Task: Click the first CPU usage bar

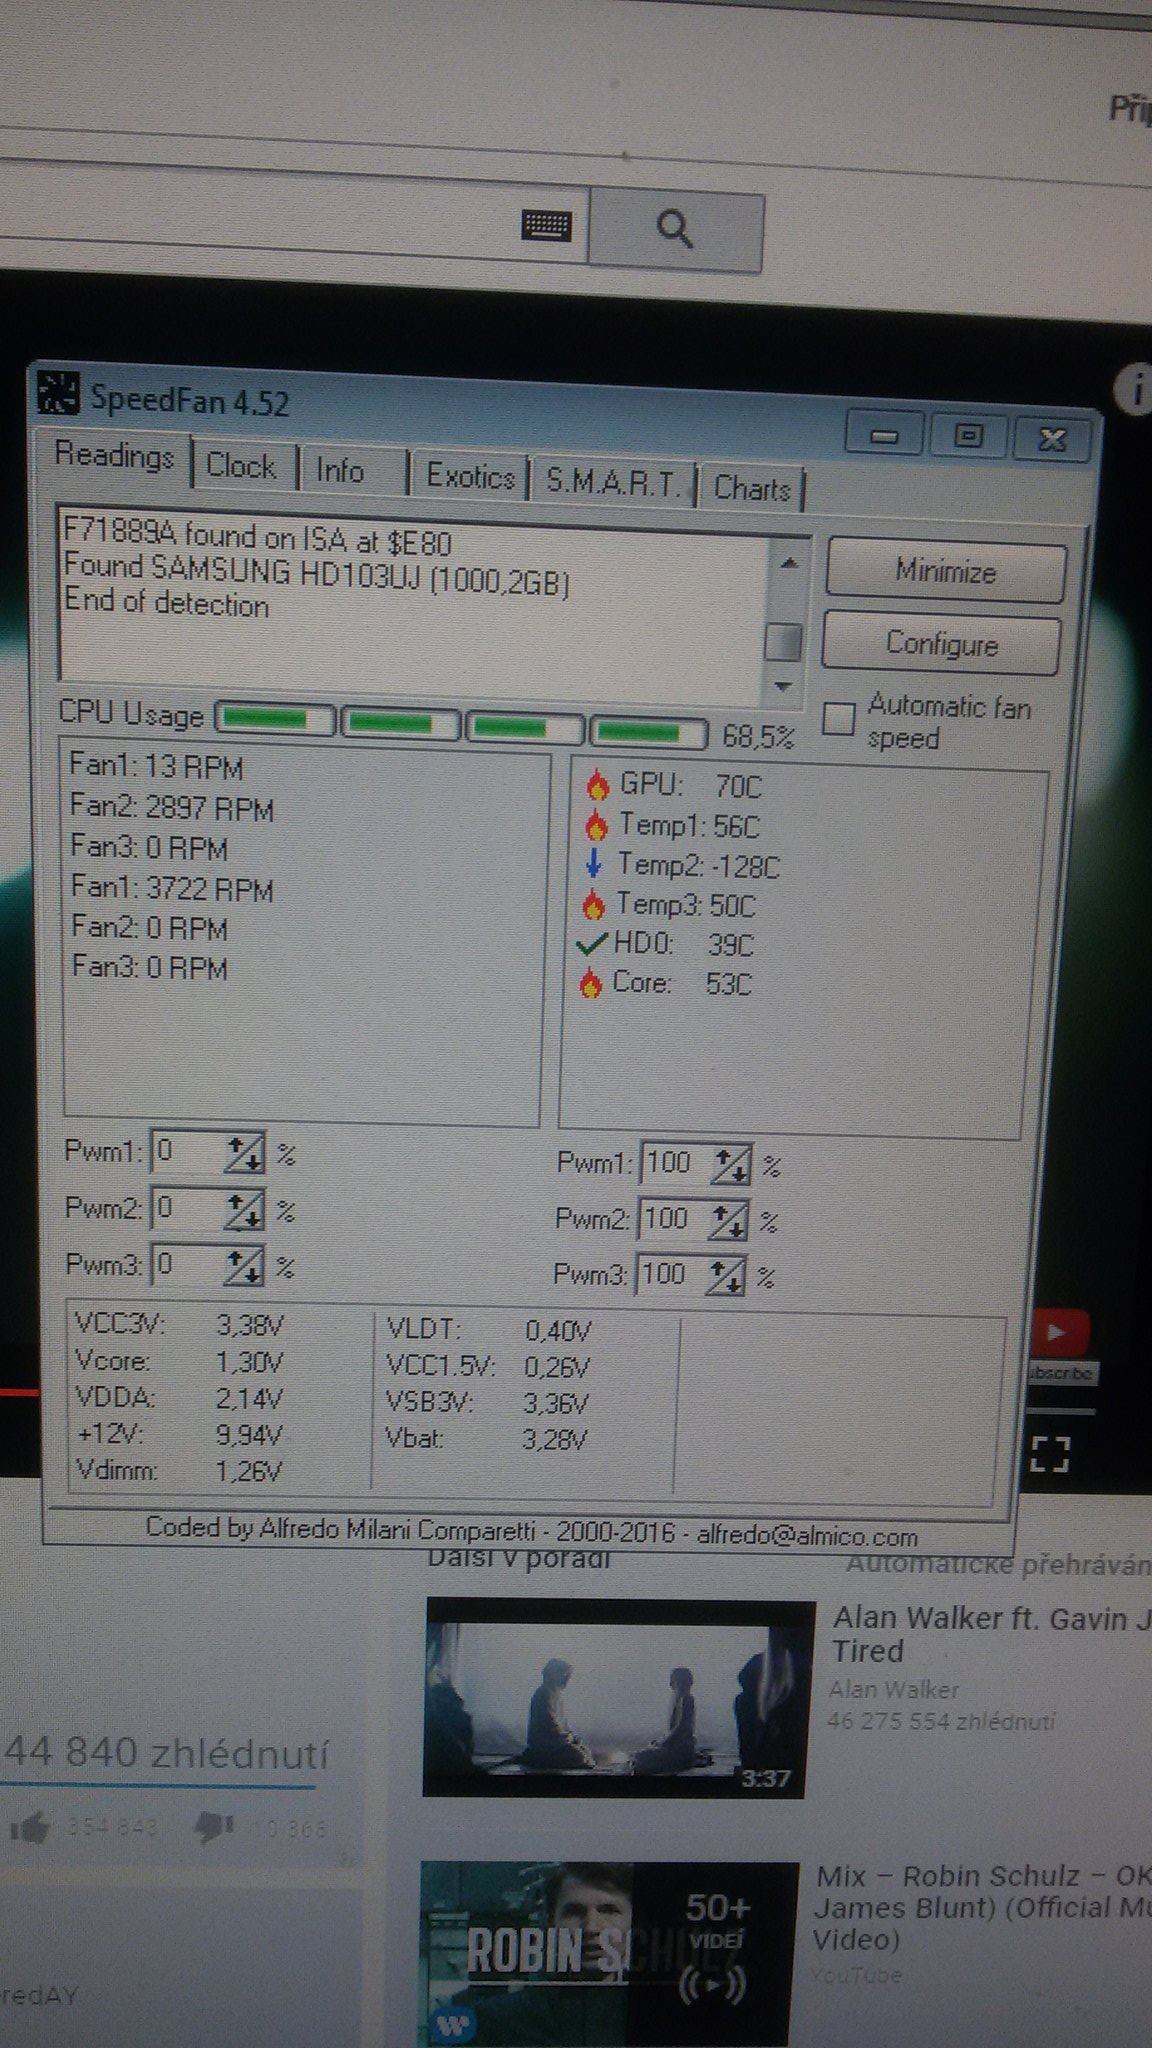Action: (275, 719)
